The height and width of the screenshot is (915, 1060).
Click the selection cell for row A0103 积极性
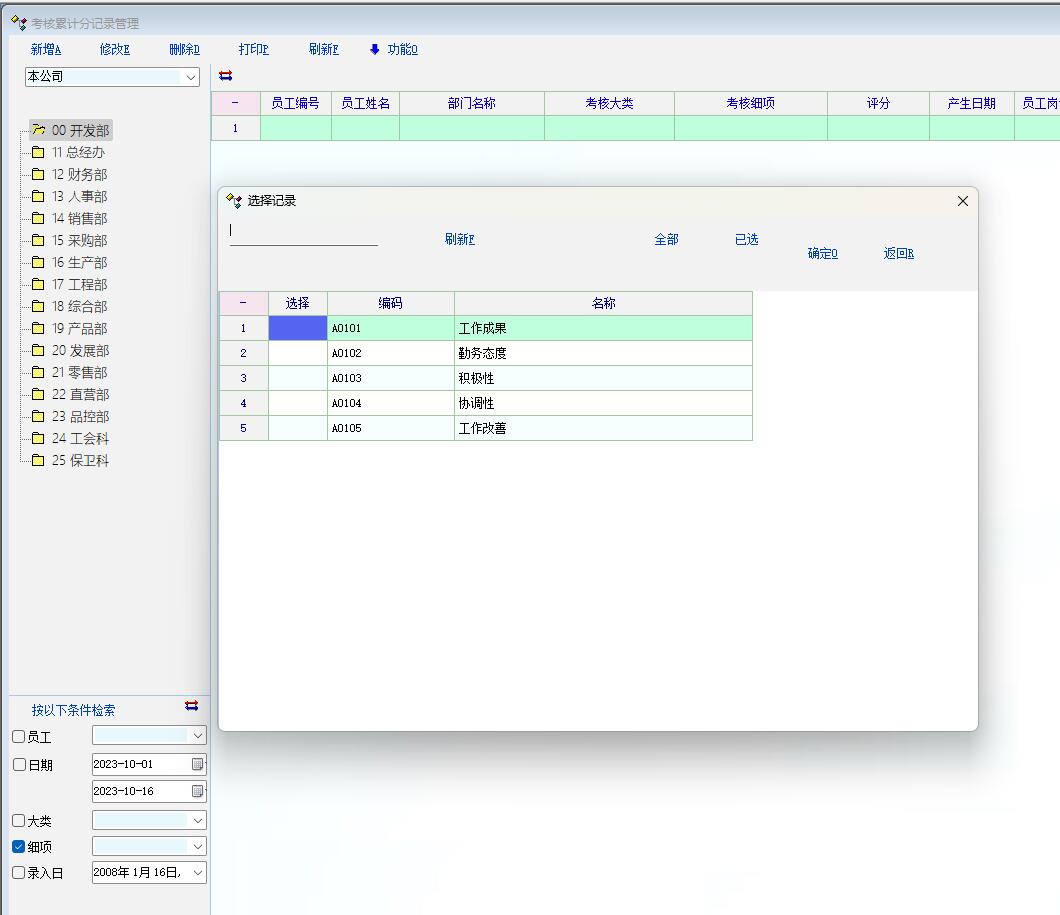298,379
